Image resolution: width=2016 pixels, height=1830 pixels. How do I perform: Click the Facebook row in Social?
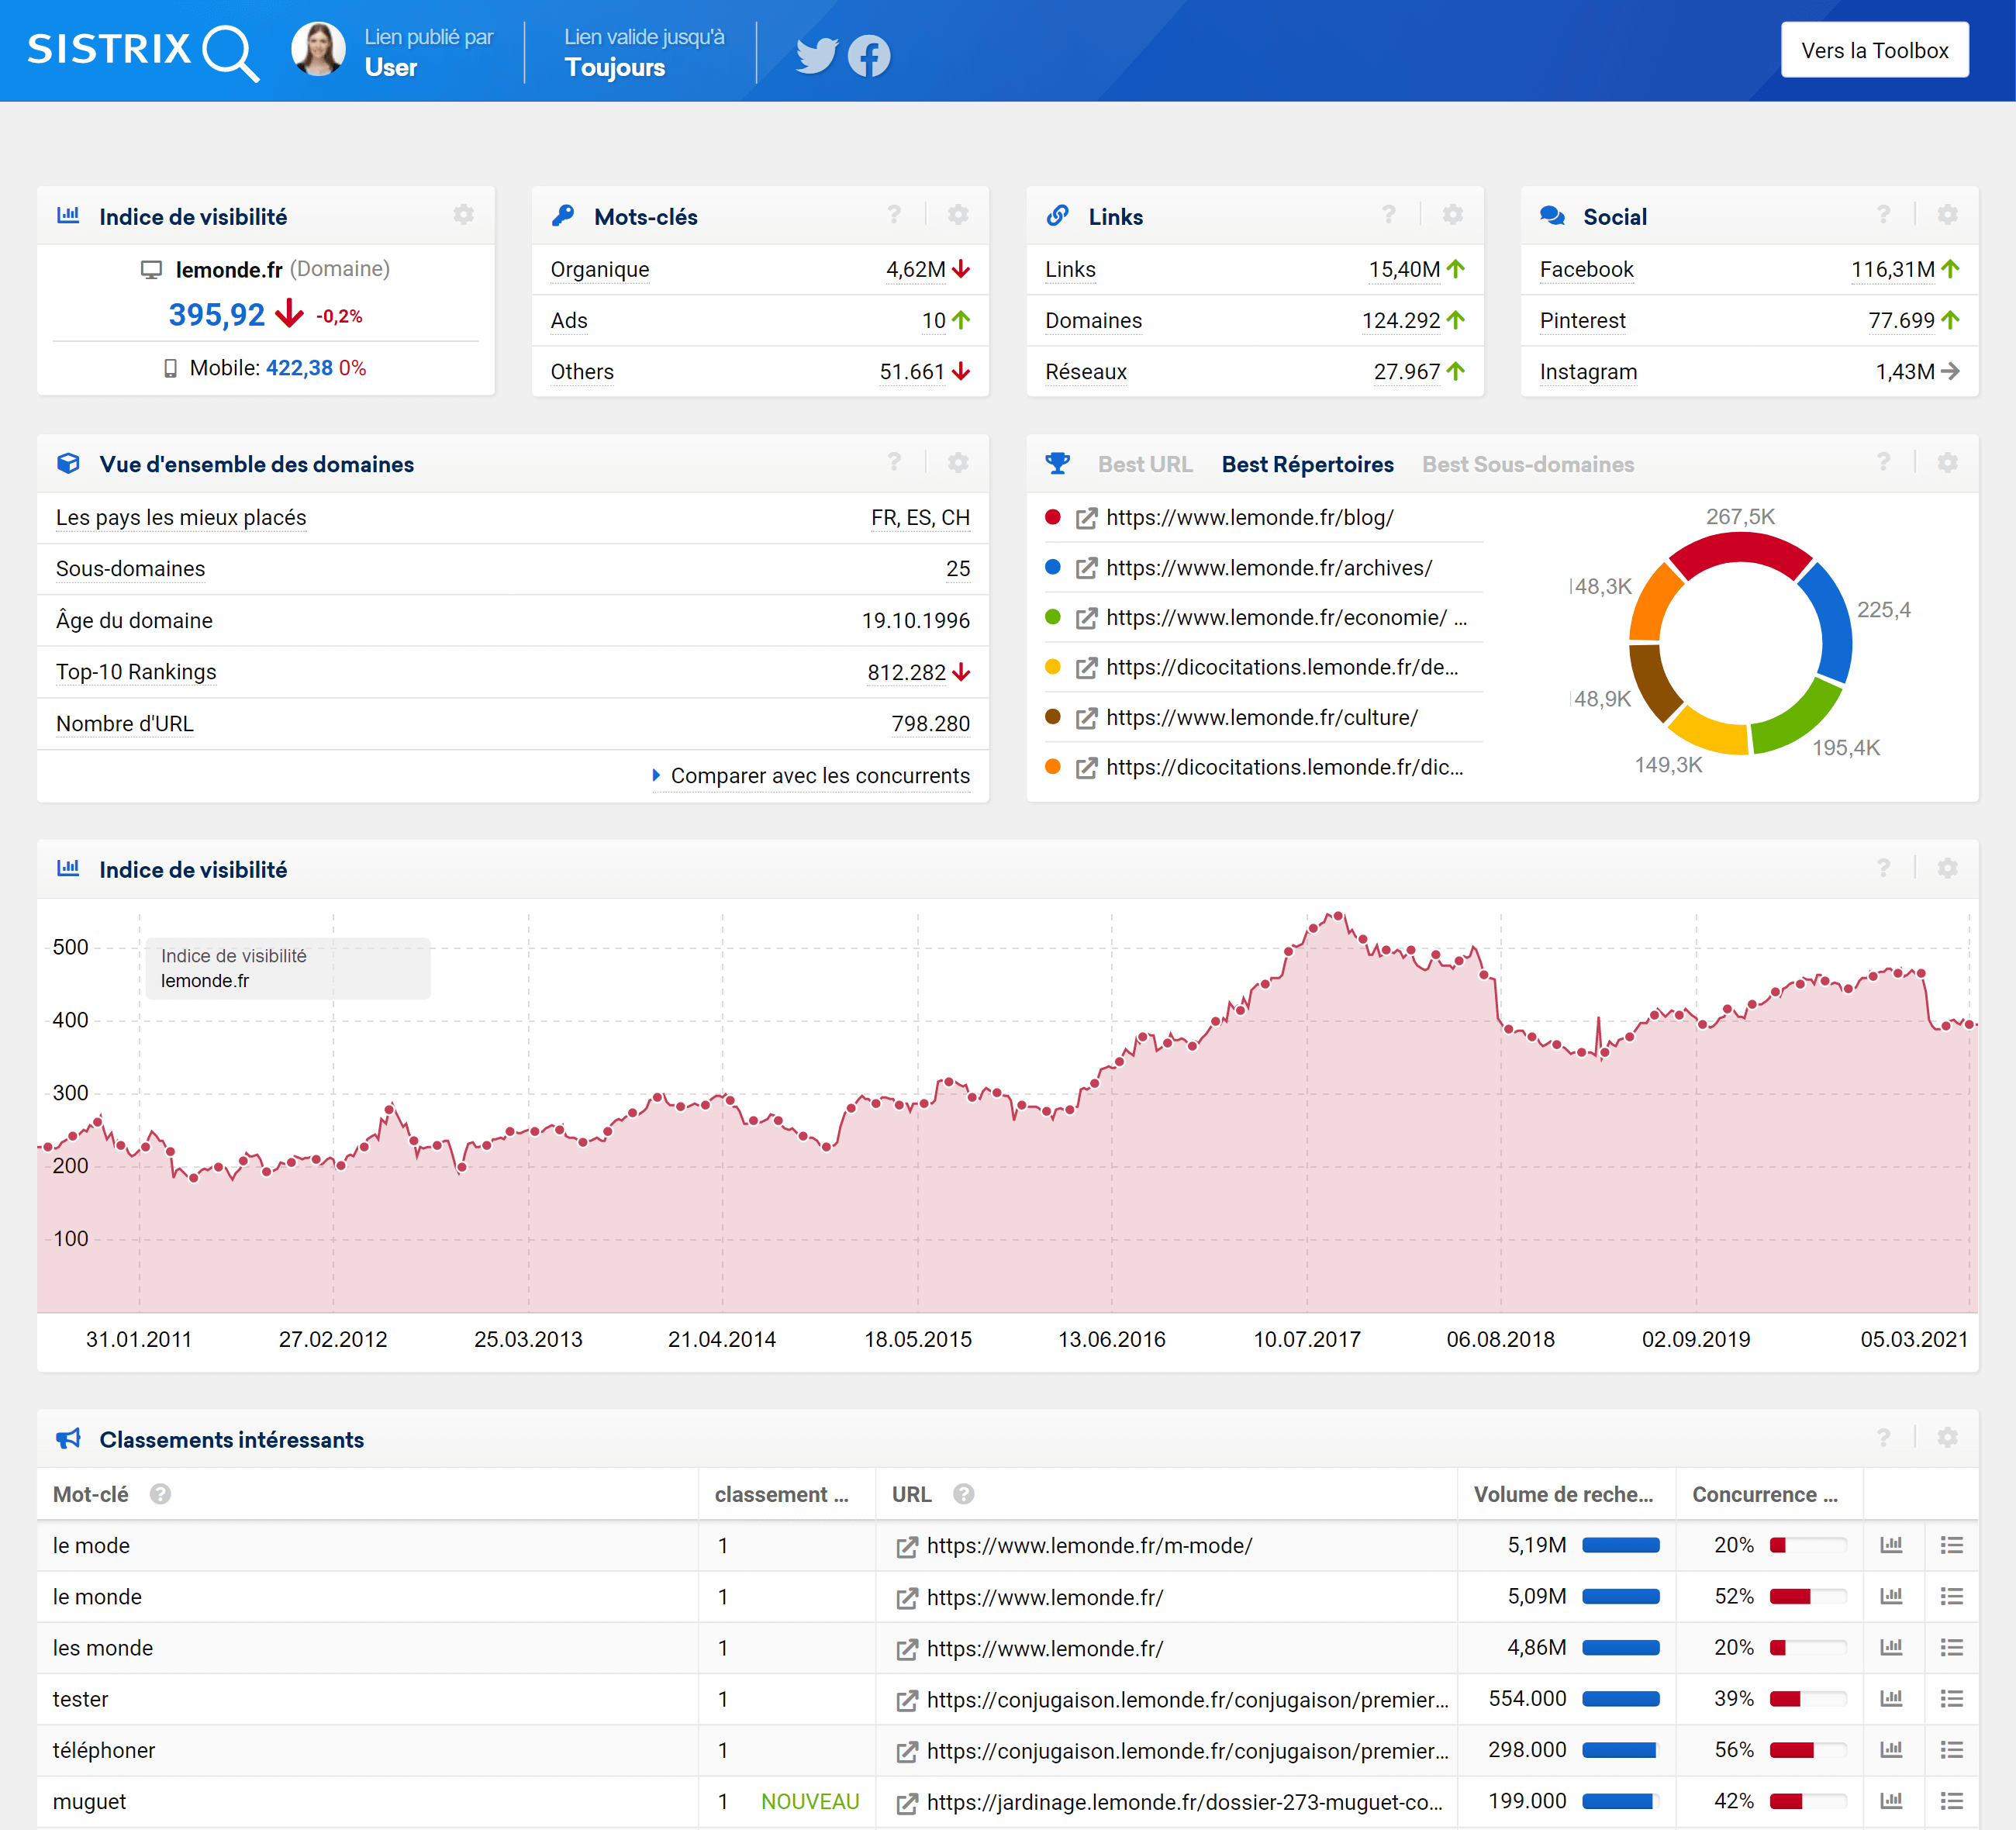point(1749,269)
